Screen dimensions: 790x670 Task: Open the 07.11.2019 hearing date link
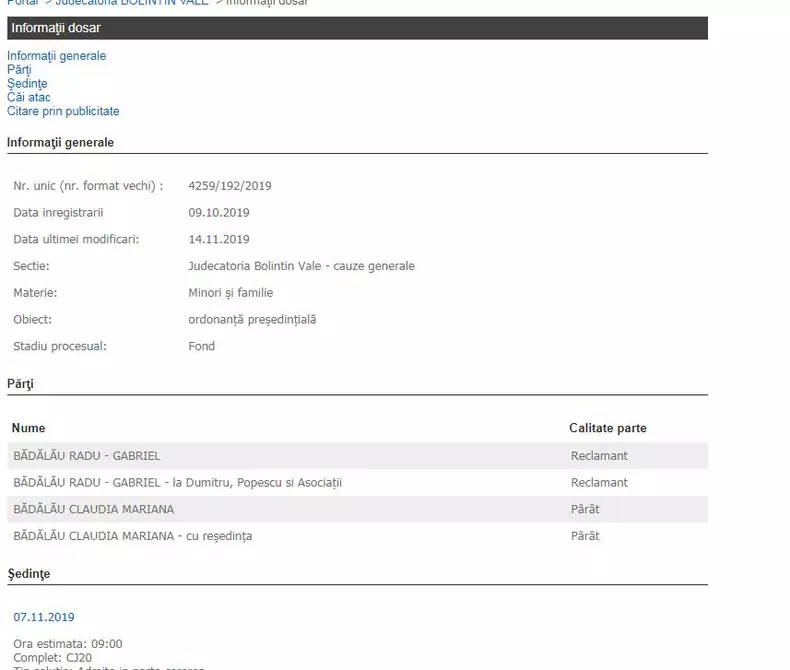(x=43, y=617)
